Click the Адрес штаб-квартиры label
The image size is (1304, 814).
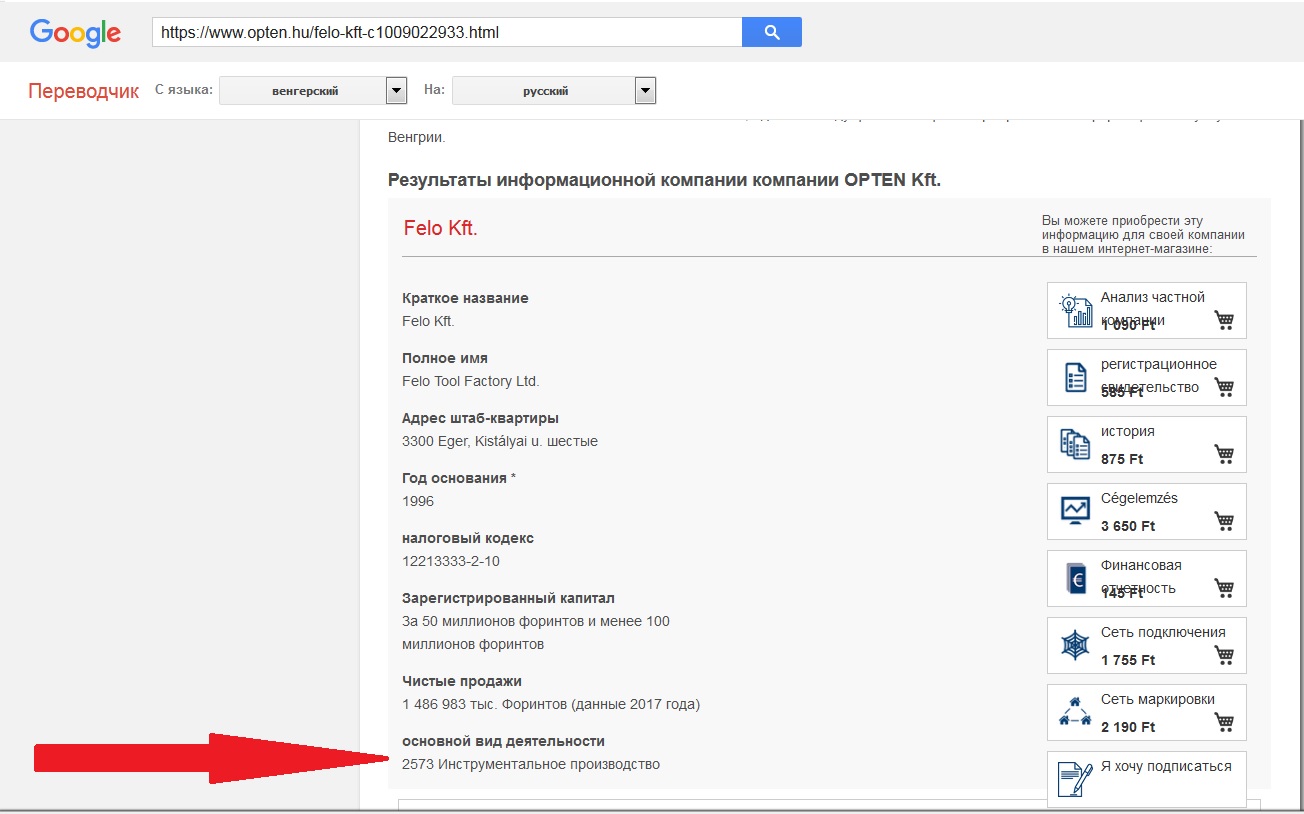480,418
